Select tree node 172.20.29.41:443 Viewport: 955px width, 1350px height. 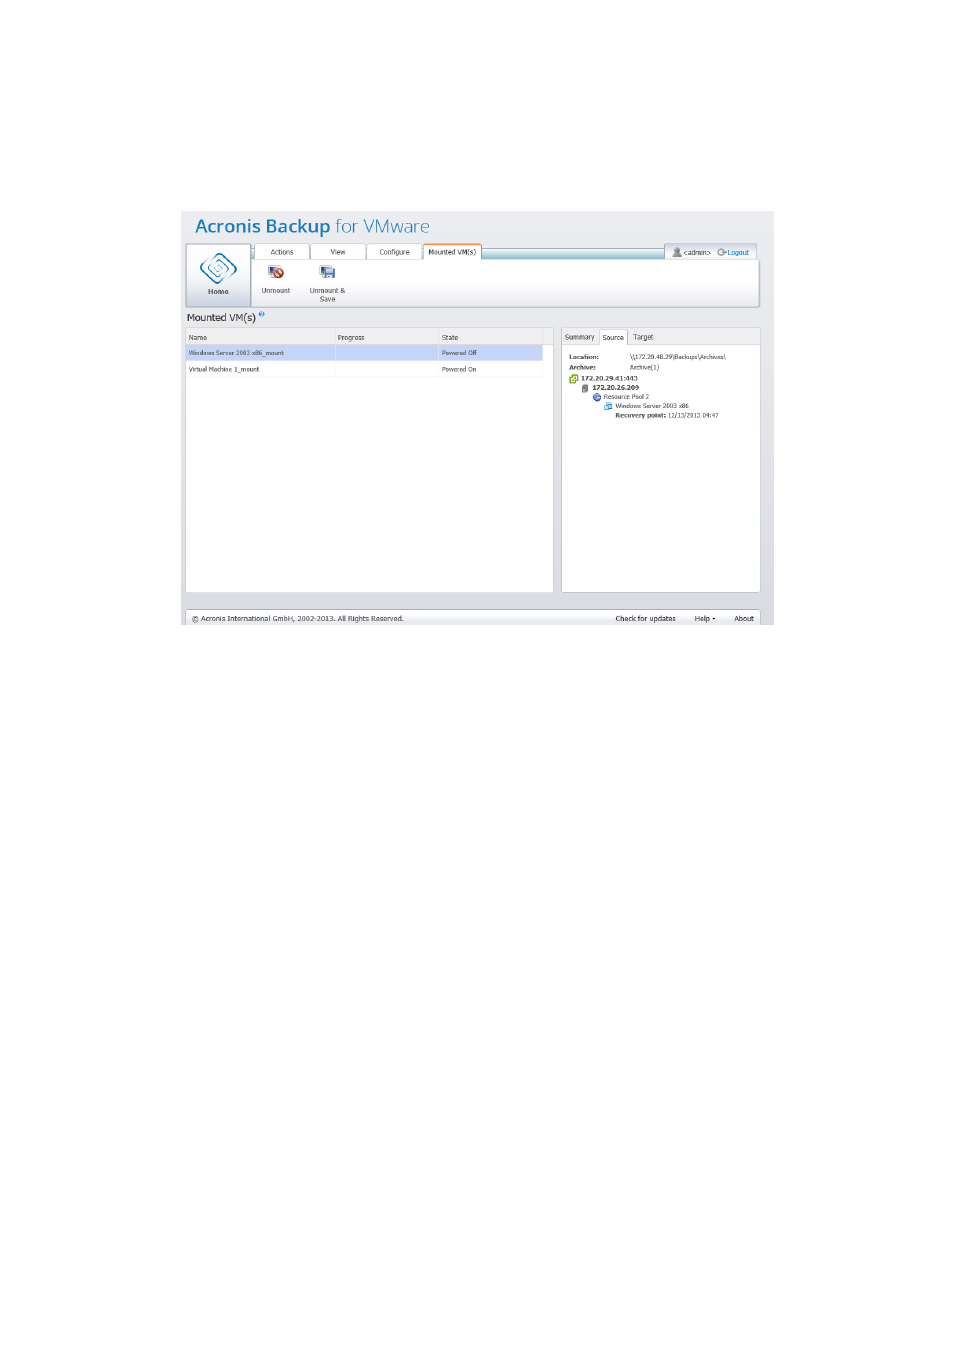pos(609,379)
